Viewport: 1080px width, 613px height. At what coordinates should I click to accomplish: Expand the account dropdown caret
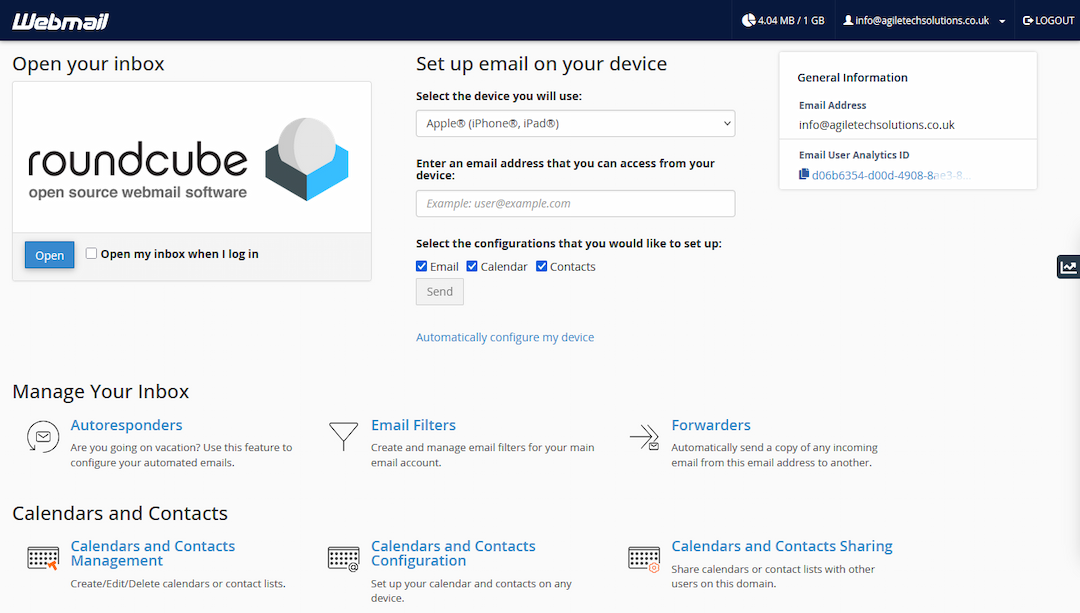pos(1002,21)
